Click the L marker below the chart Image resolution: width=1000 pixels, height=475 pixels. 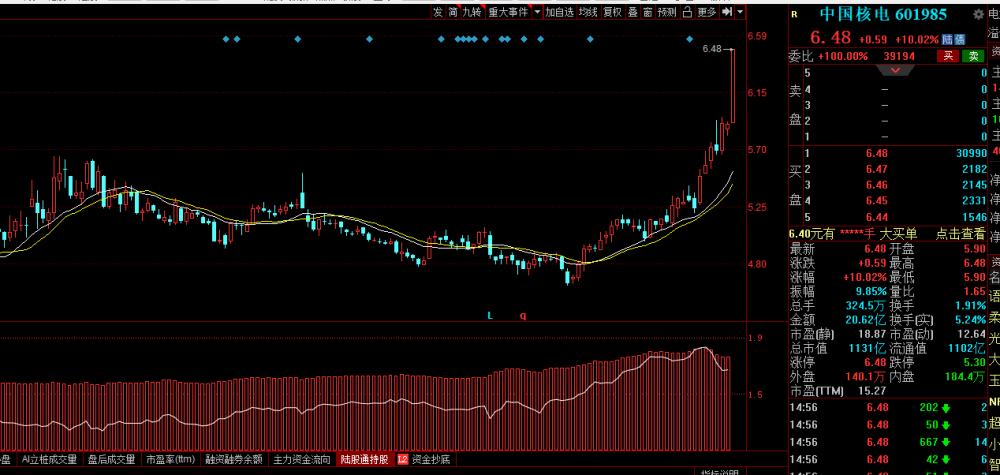pyautogui.click(x=490, y=315)
